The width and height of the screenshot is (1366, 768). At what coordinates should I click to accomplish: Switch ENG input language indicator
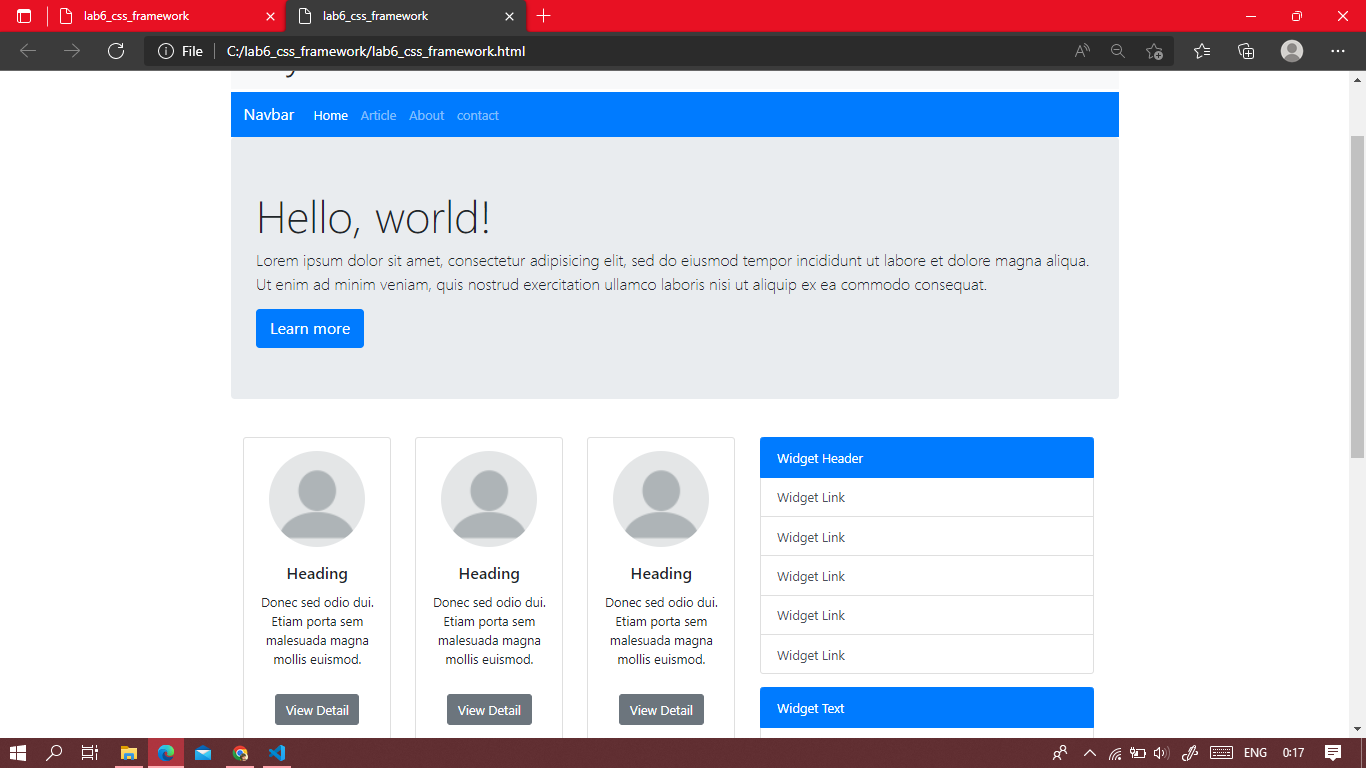[x=1255, y=753]
